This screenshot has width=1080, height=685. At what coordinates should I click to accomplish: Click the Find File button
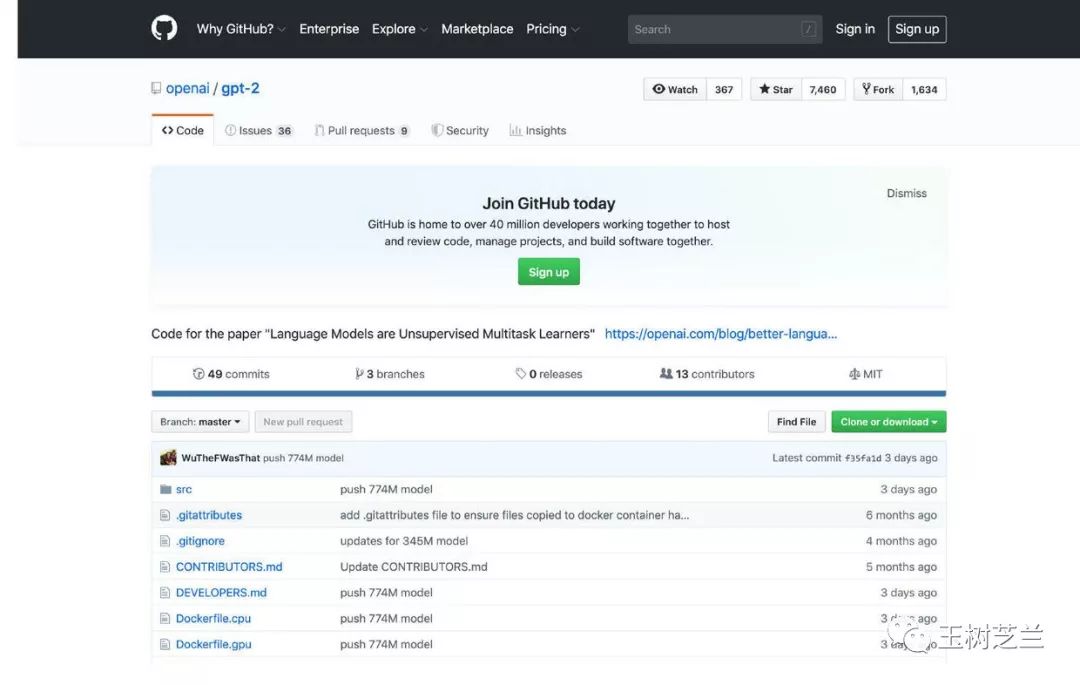[x=796, y=421]
